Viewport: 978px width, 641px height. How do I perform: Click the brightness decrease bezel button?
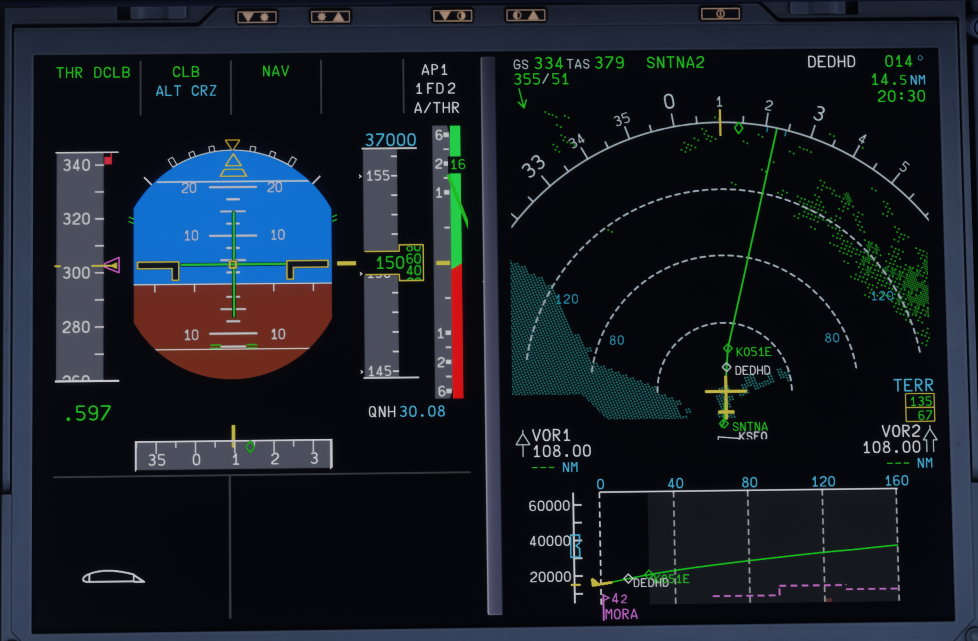[257, 17]
